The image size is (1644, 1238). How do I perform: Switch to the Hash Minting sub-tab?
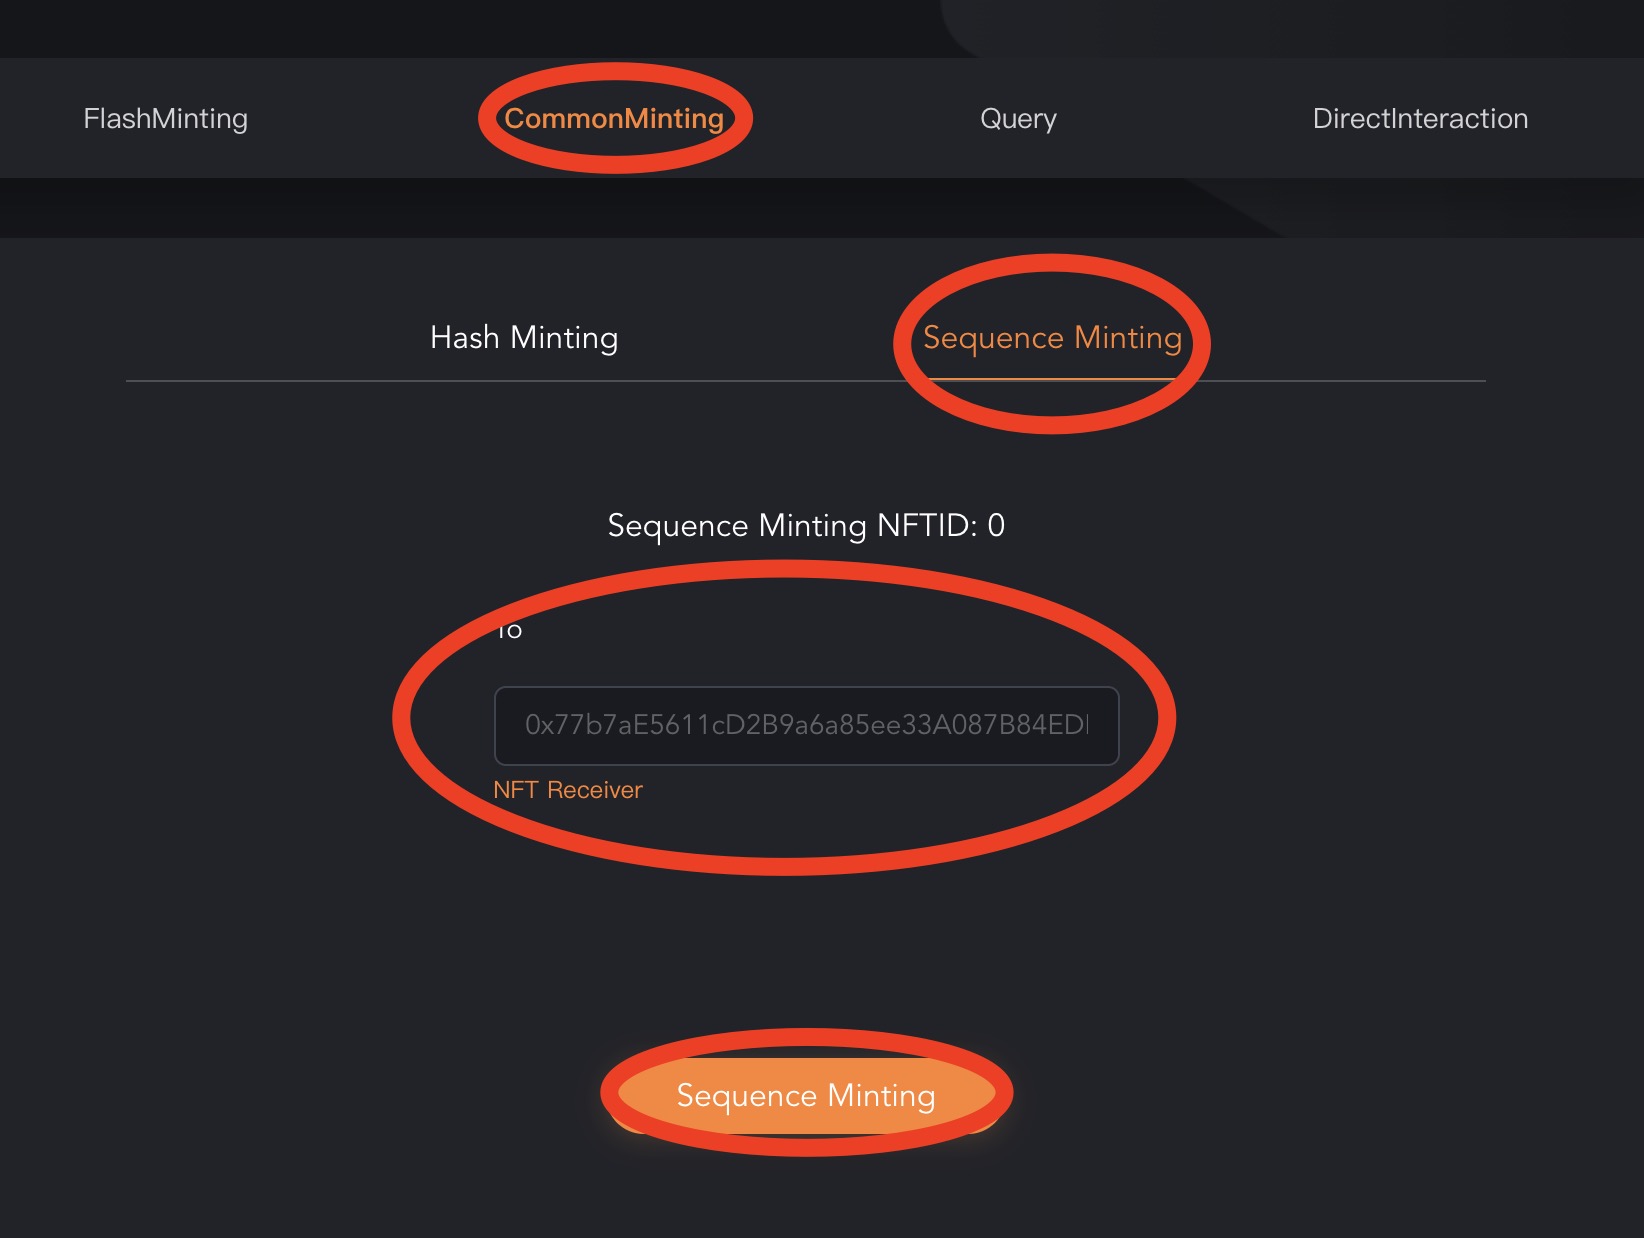pyautogui.click(x=524, y=338)
